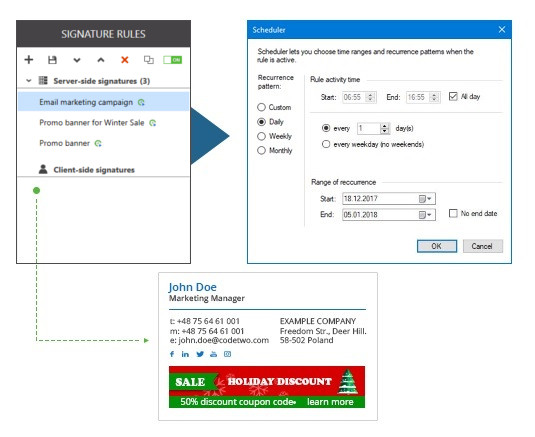
Task: Check the No end date checkbox
Action: point(453,214)
